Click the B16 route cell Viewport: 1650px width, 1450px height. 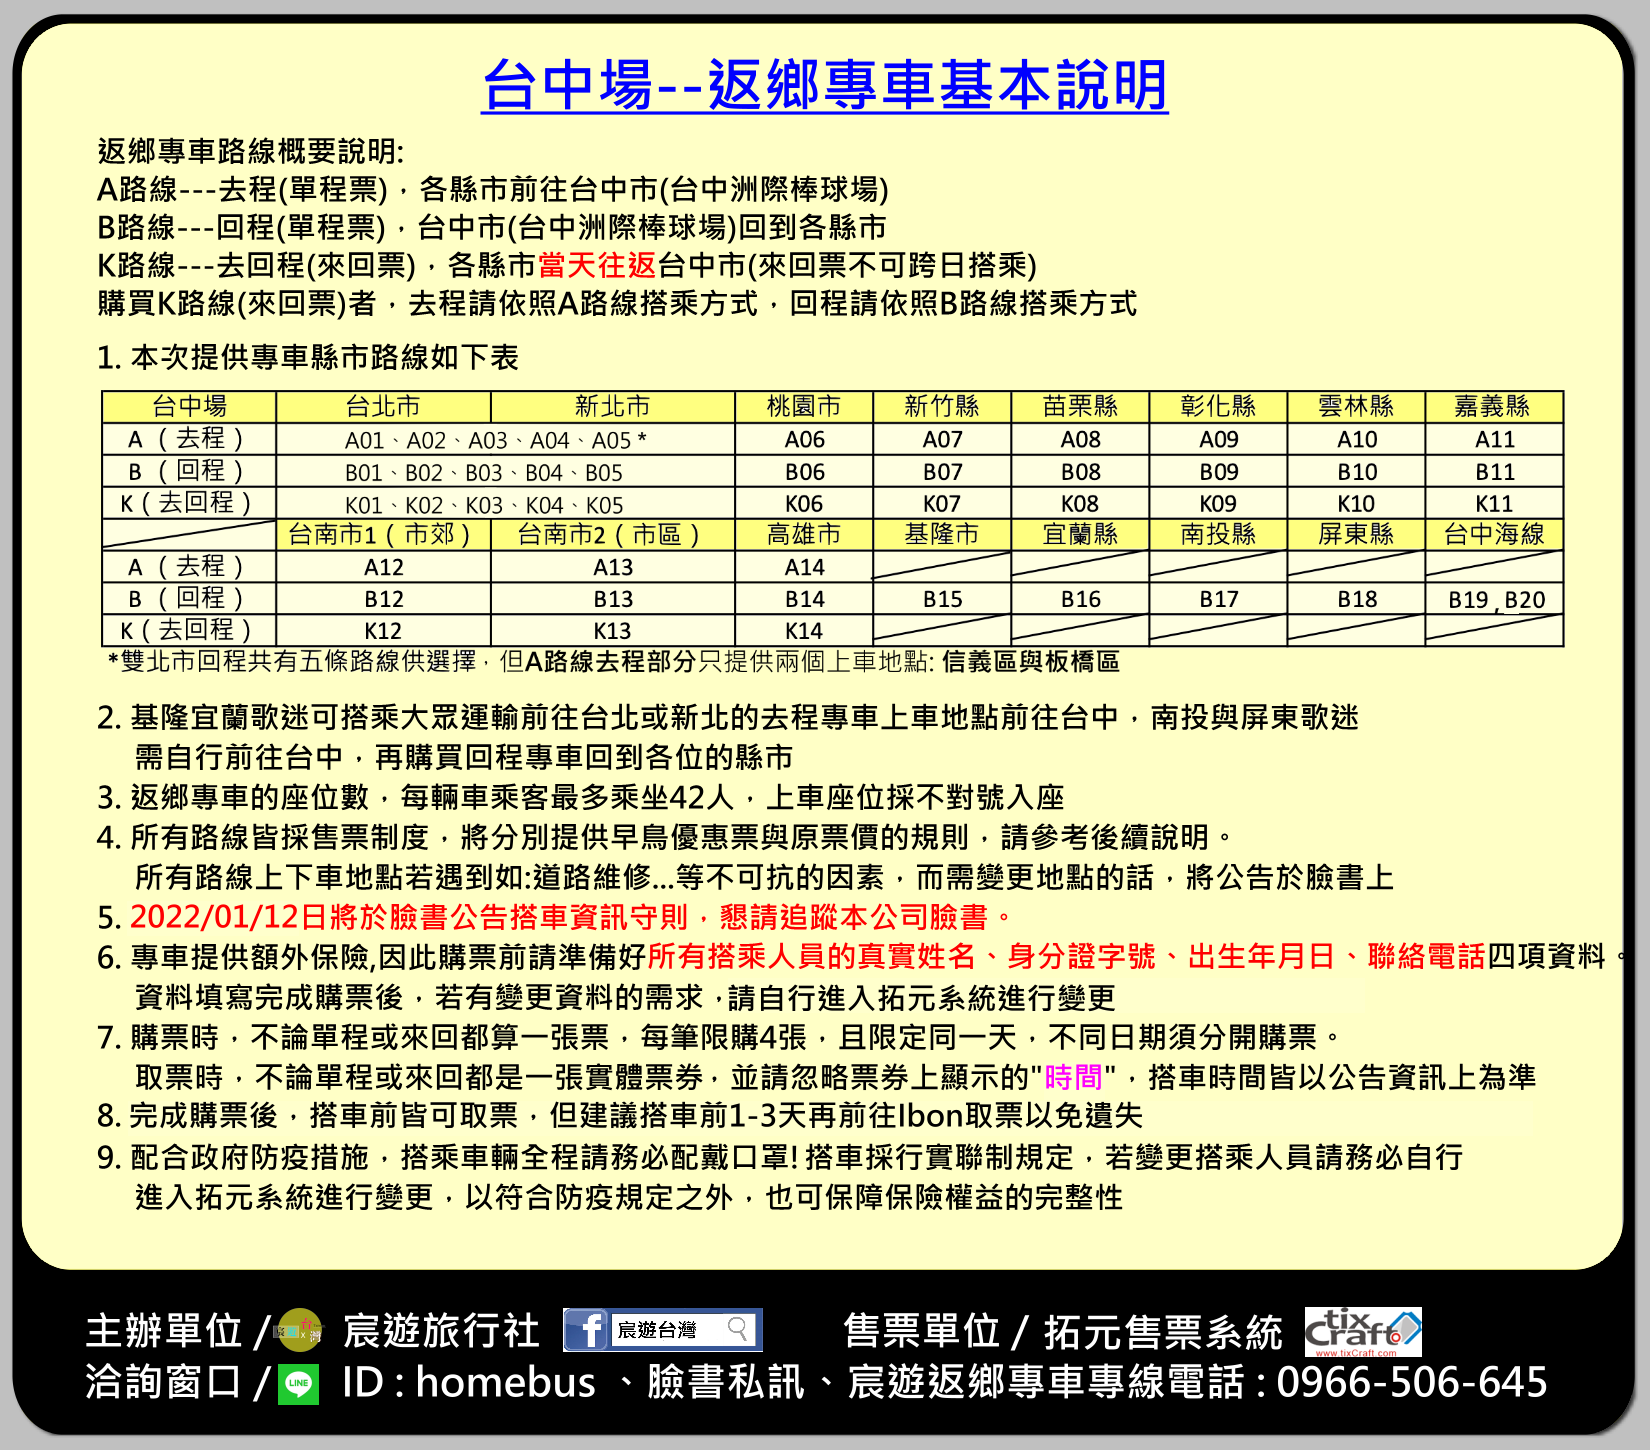pyautogui.click(x=1080, y=599)
